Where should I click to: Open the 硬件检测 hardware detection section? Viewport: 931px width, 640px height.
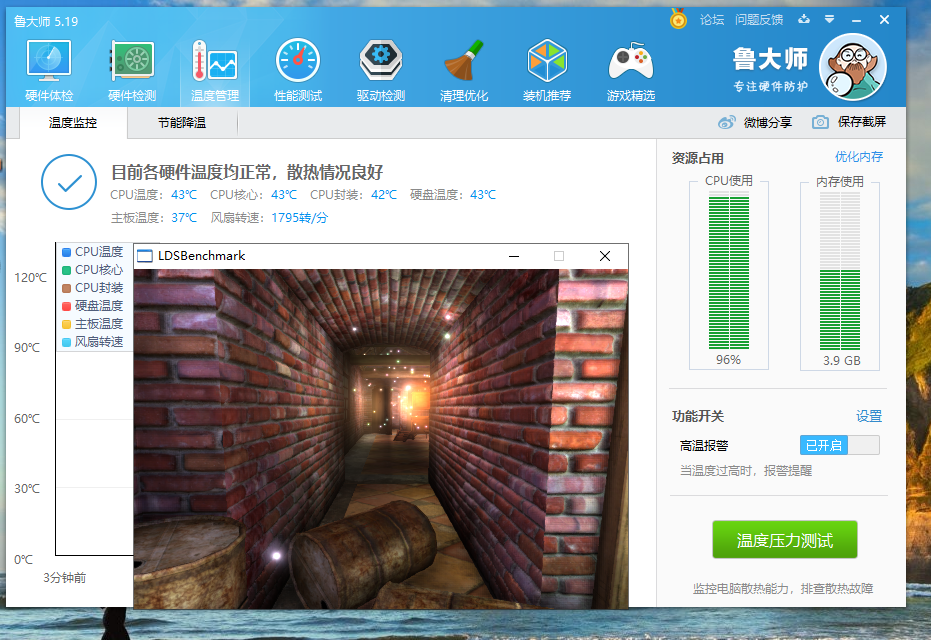pos(132,70)
